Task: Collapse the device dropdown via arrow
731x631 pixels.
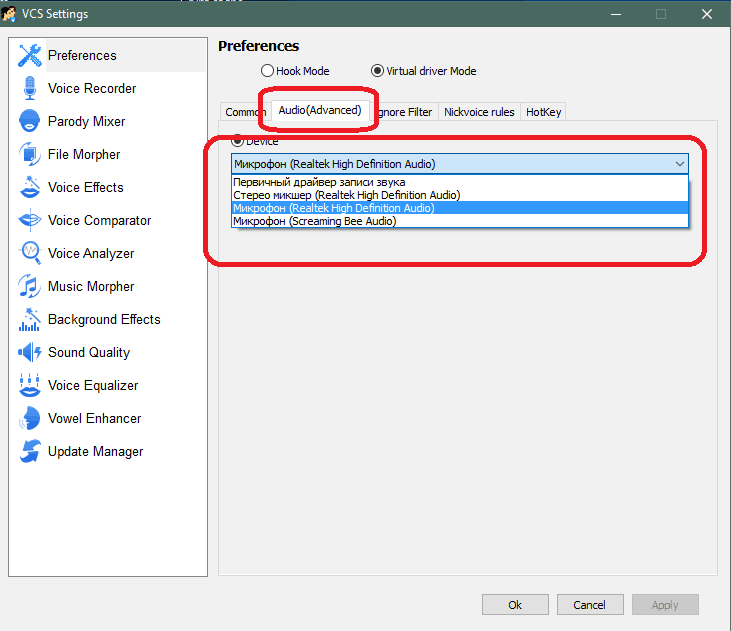Action: [680, 164]
